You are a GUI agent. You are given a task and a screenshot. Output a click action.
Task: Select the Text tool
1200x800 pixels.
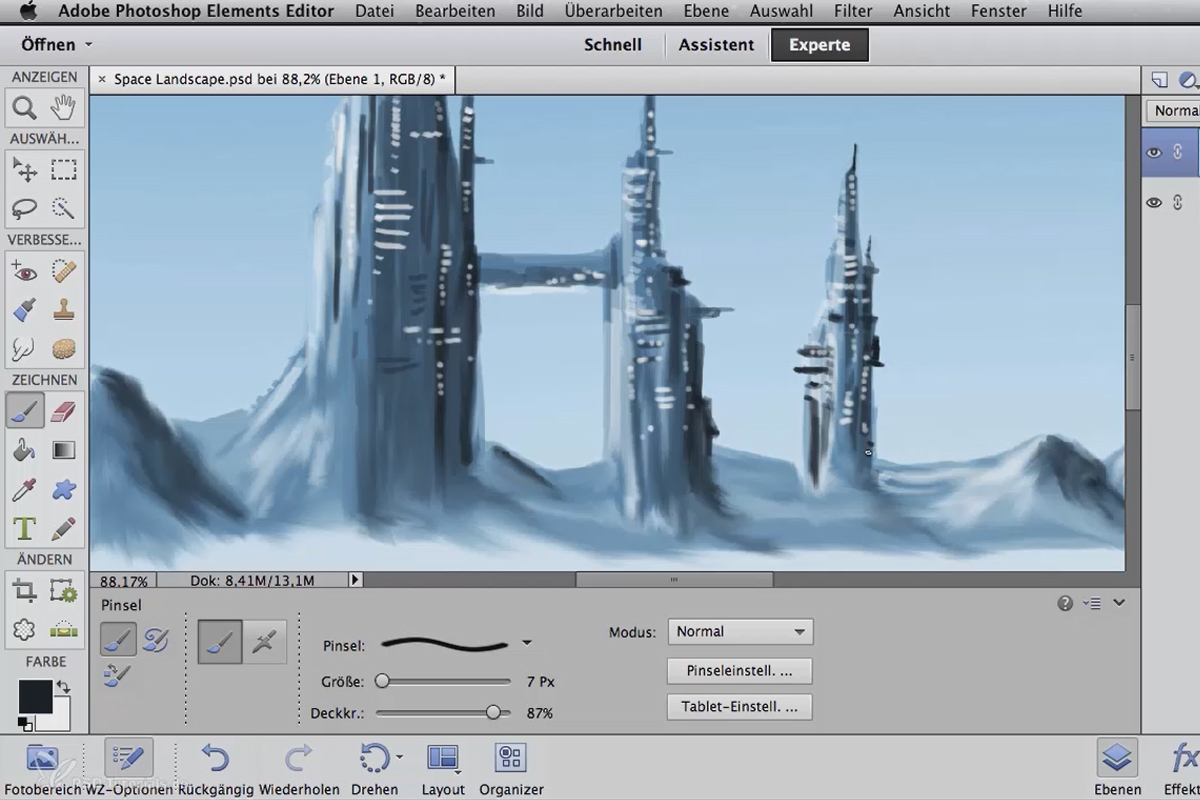pos(25,528)
